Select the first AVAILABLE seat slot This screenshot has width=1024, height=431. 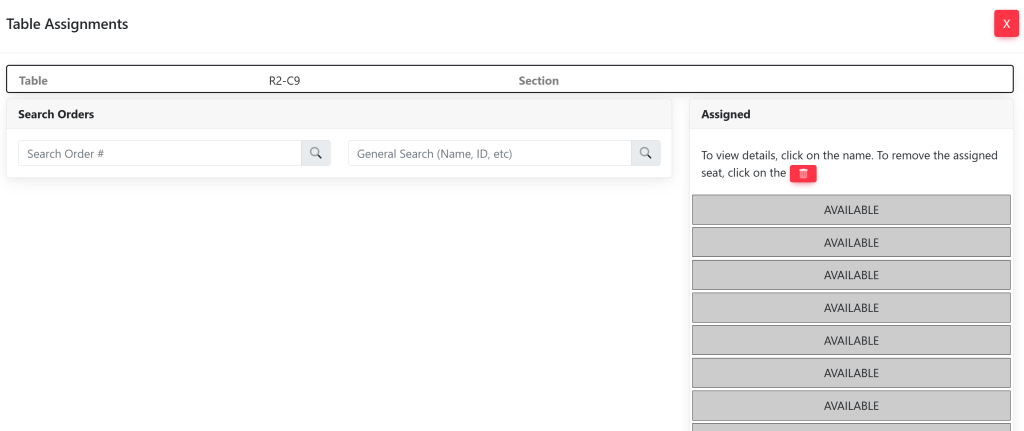click(851, 210)
